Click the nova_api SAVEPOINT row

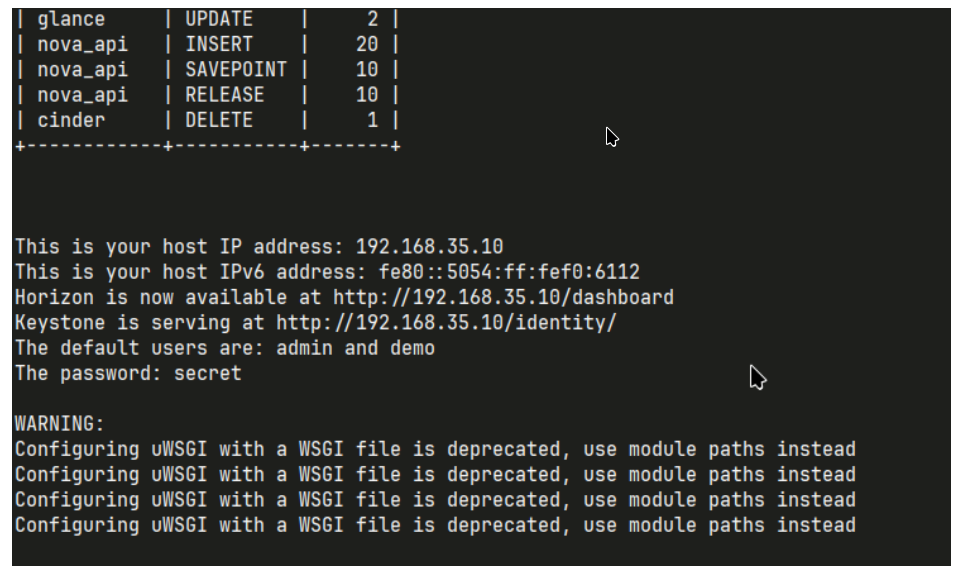(x=208, y=70)
